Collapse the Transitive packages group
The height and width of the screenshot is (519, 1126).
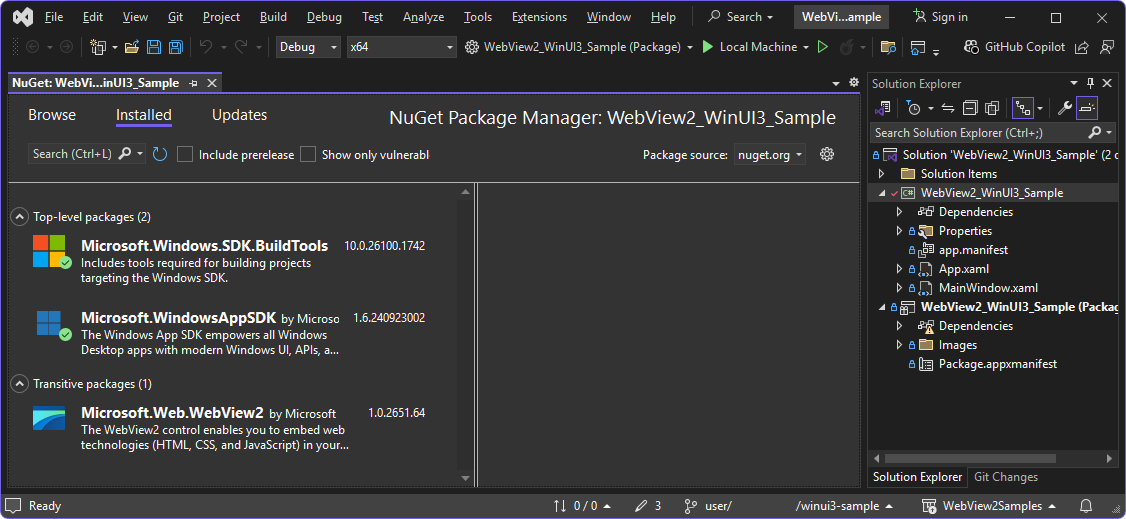[19, 384]
